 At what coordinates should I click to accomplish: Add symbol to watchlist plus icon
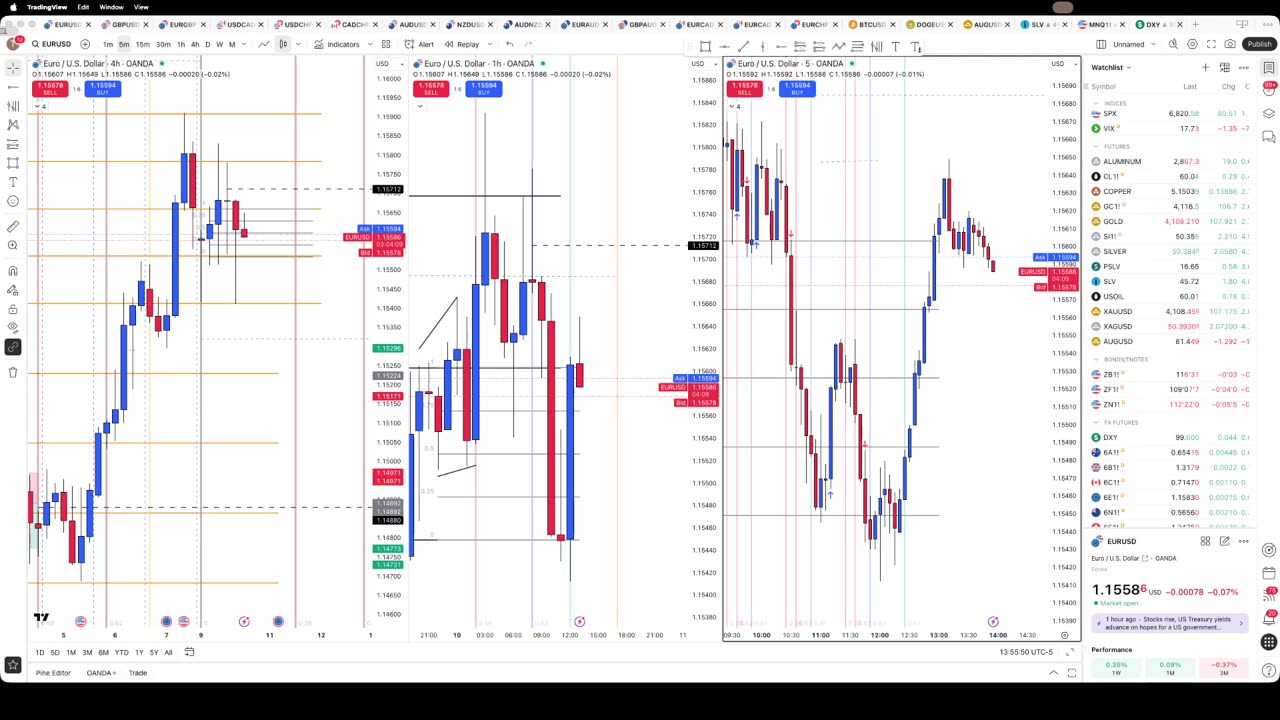(x=1206, y=68)
